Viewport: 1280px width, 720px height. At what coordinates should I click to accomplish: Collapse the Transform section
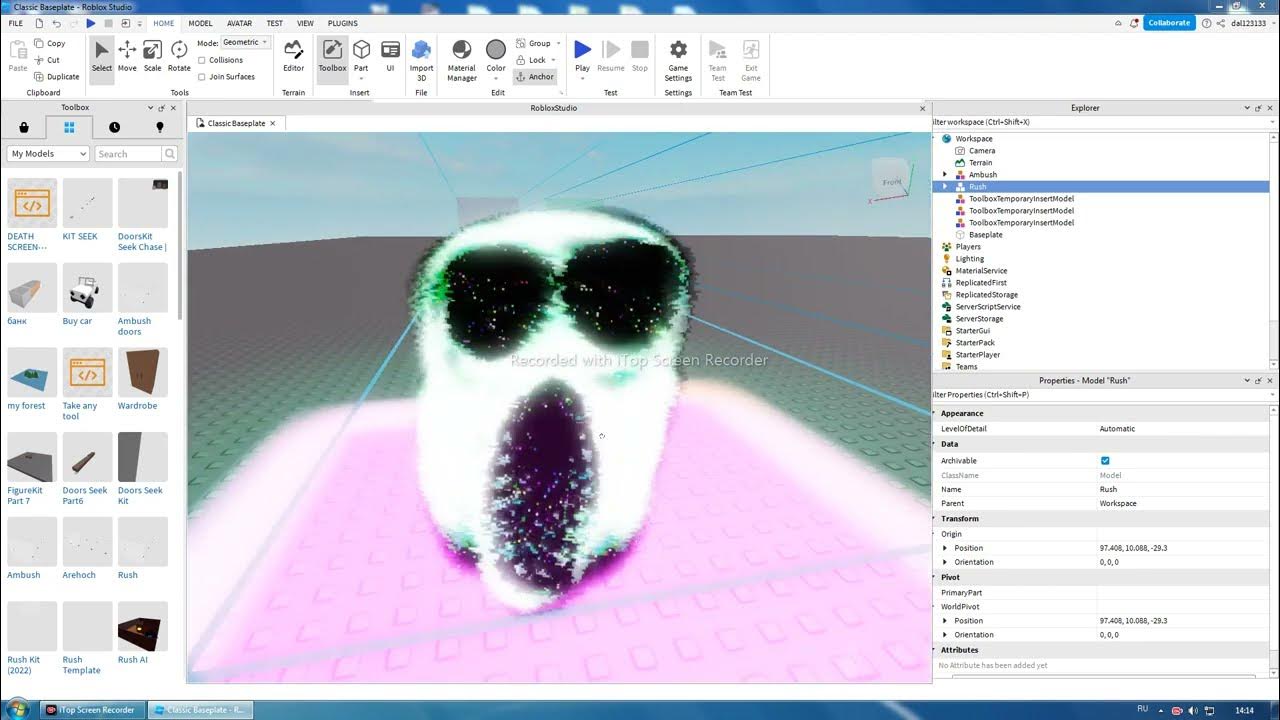(x=936, y=519)
